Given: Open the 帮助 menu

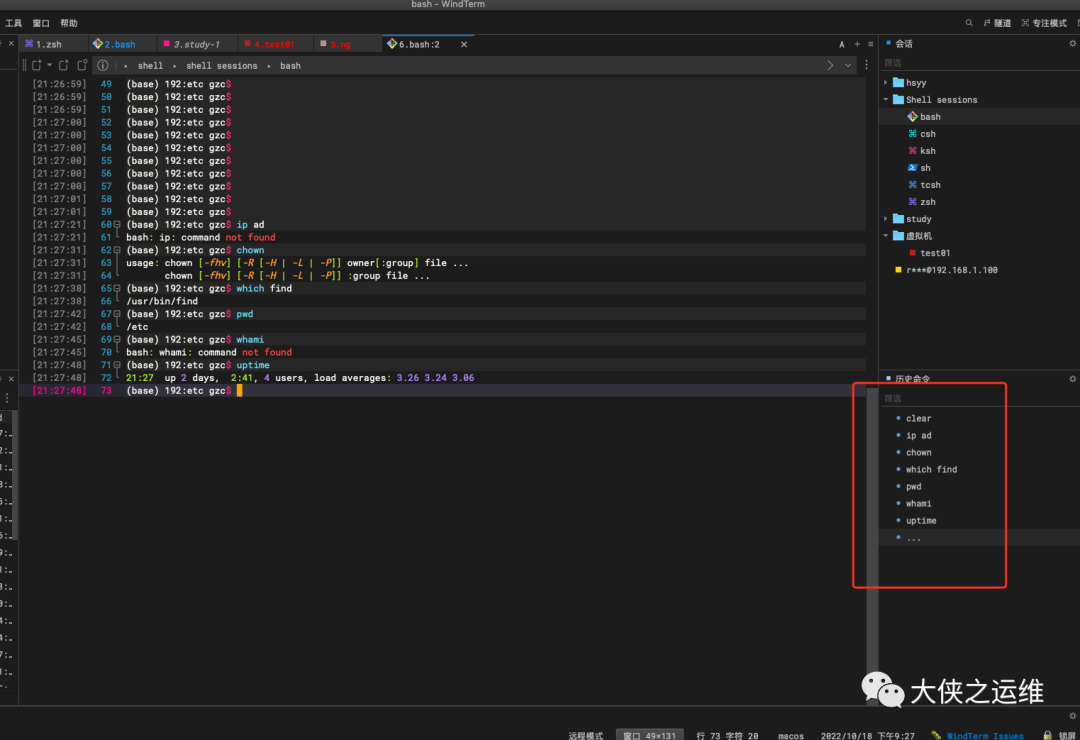Looking at the screenshot, I should 69,23.
